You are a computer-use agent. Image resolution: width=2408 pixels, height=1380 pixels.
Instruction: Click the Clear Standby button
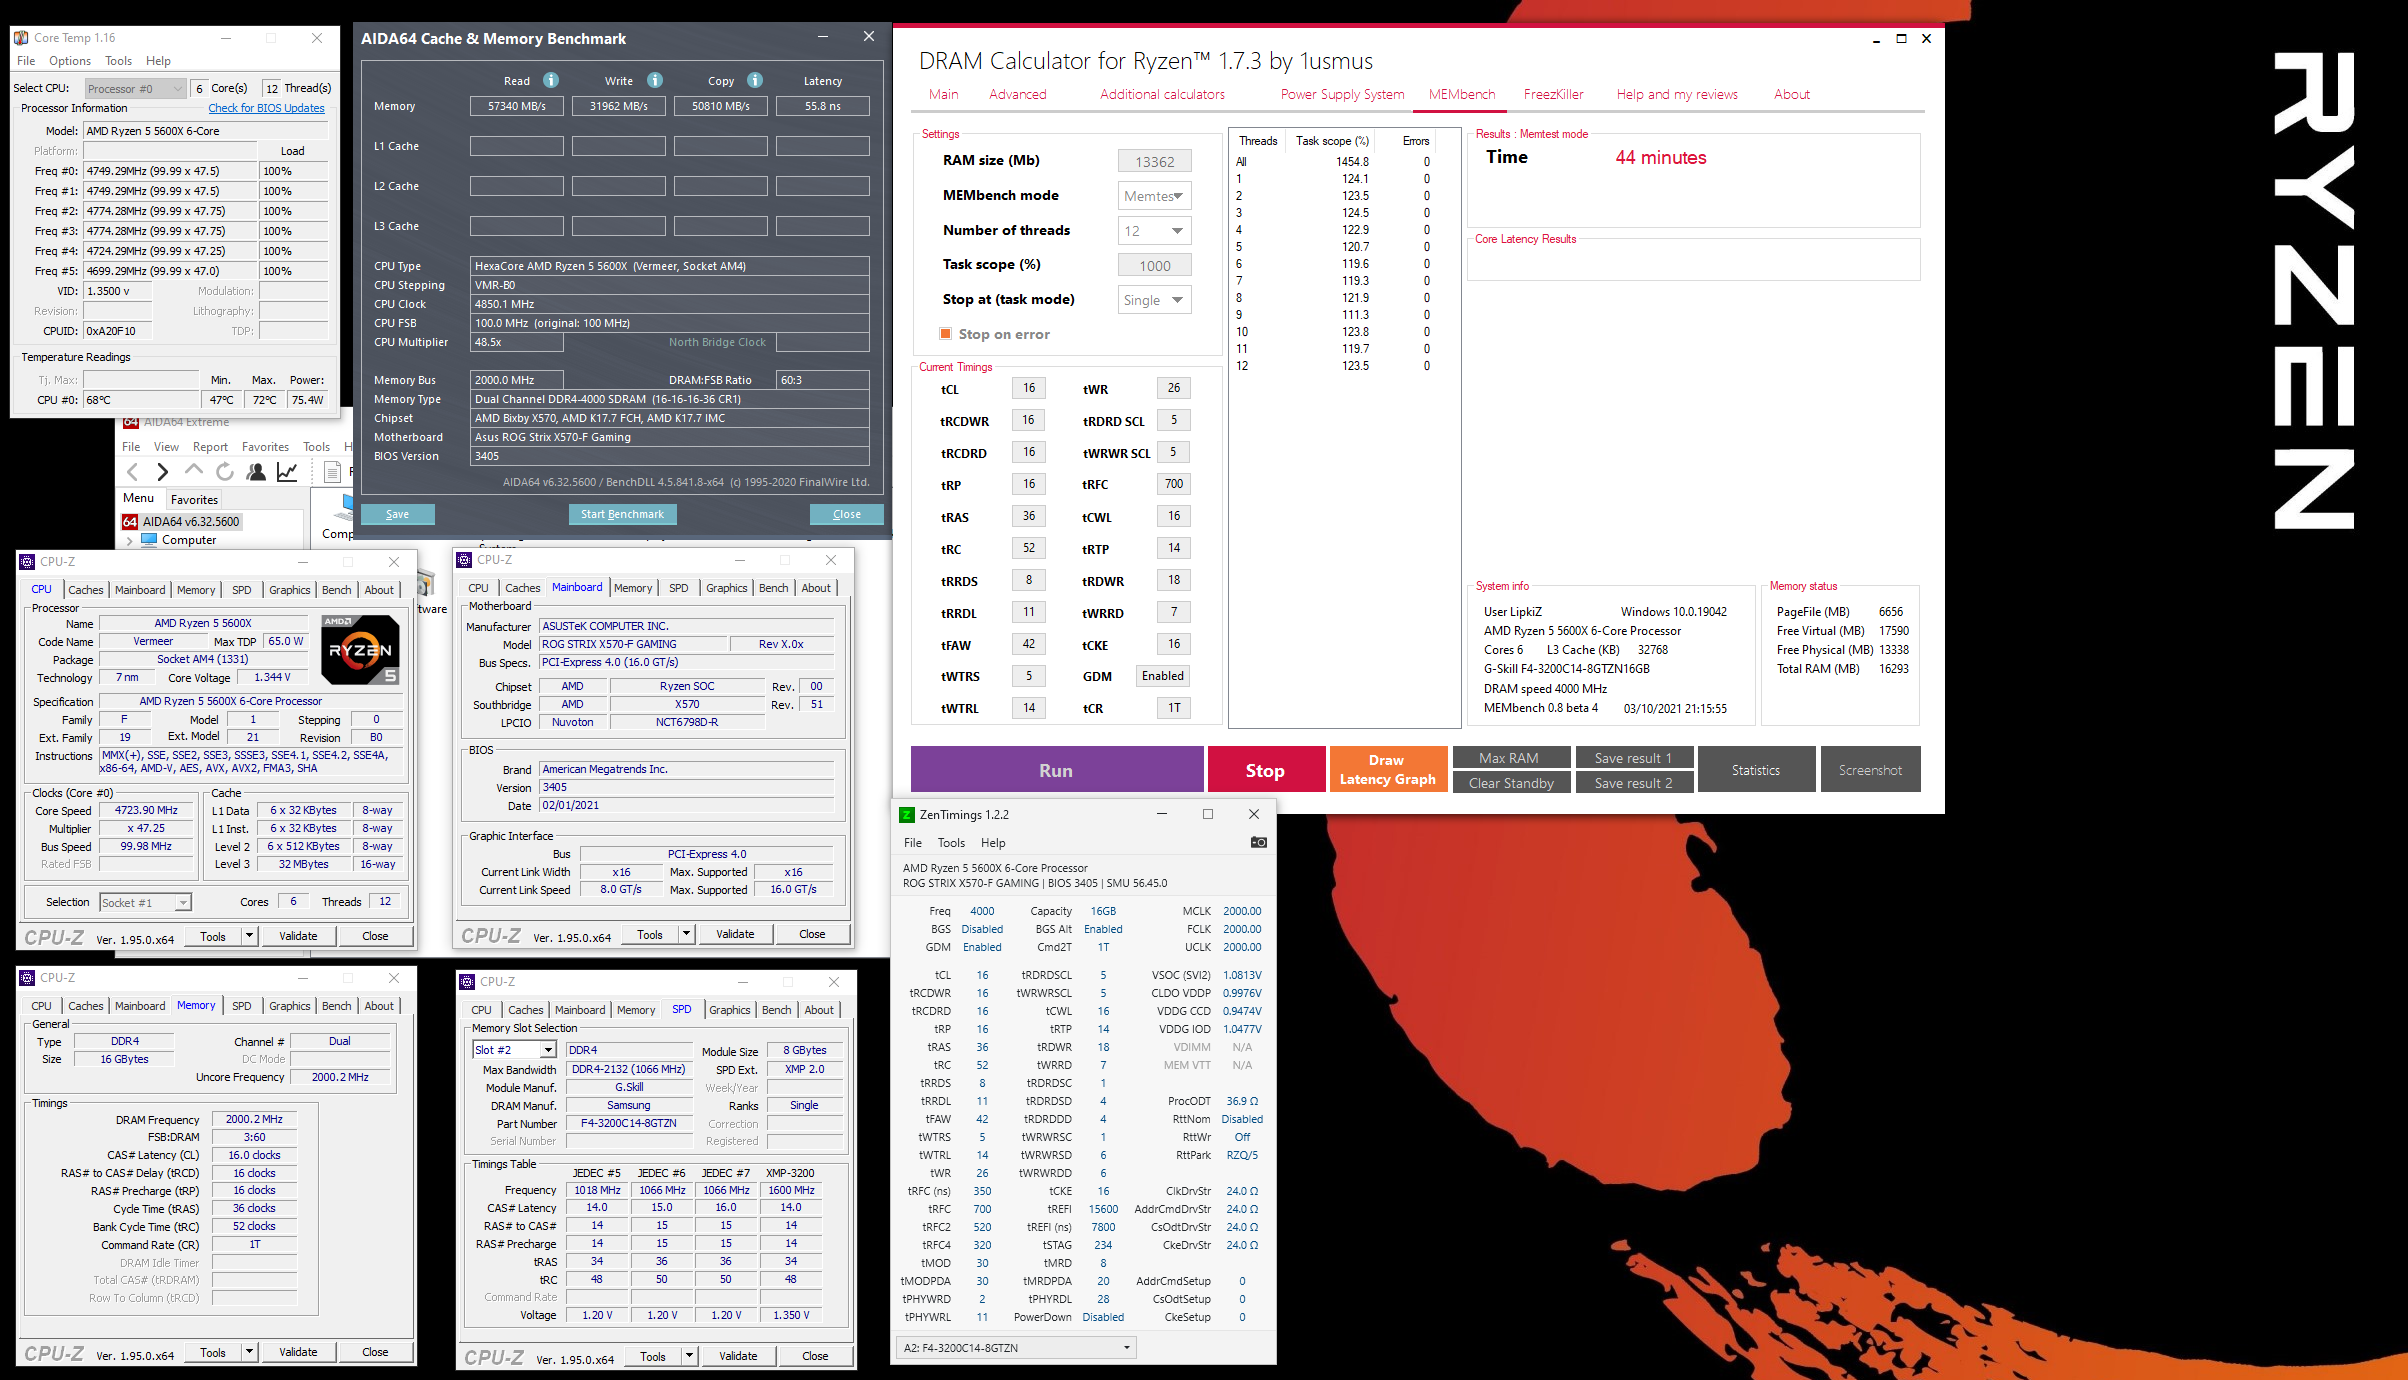1510,783
